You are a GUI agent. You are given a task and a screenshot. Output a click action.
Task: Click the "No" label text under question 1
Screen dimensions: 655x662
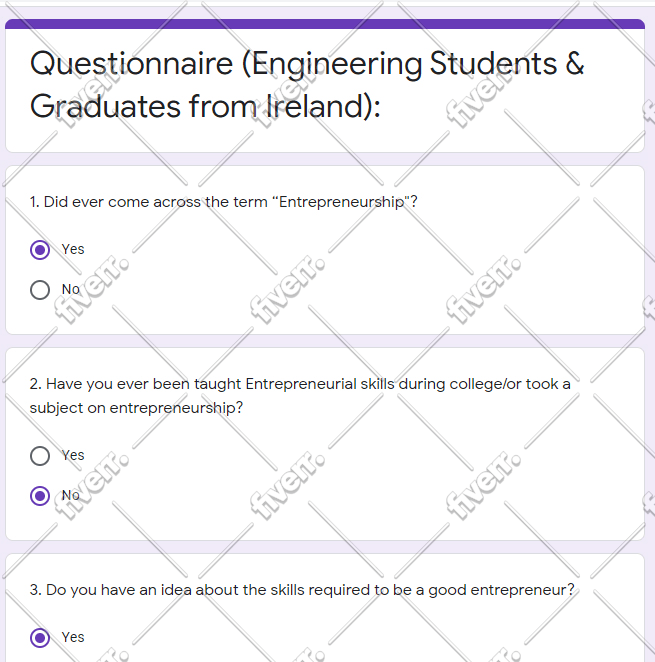point(71,289)
